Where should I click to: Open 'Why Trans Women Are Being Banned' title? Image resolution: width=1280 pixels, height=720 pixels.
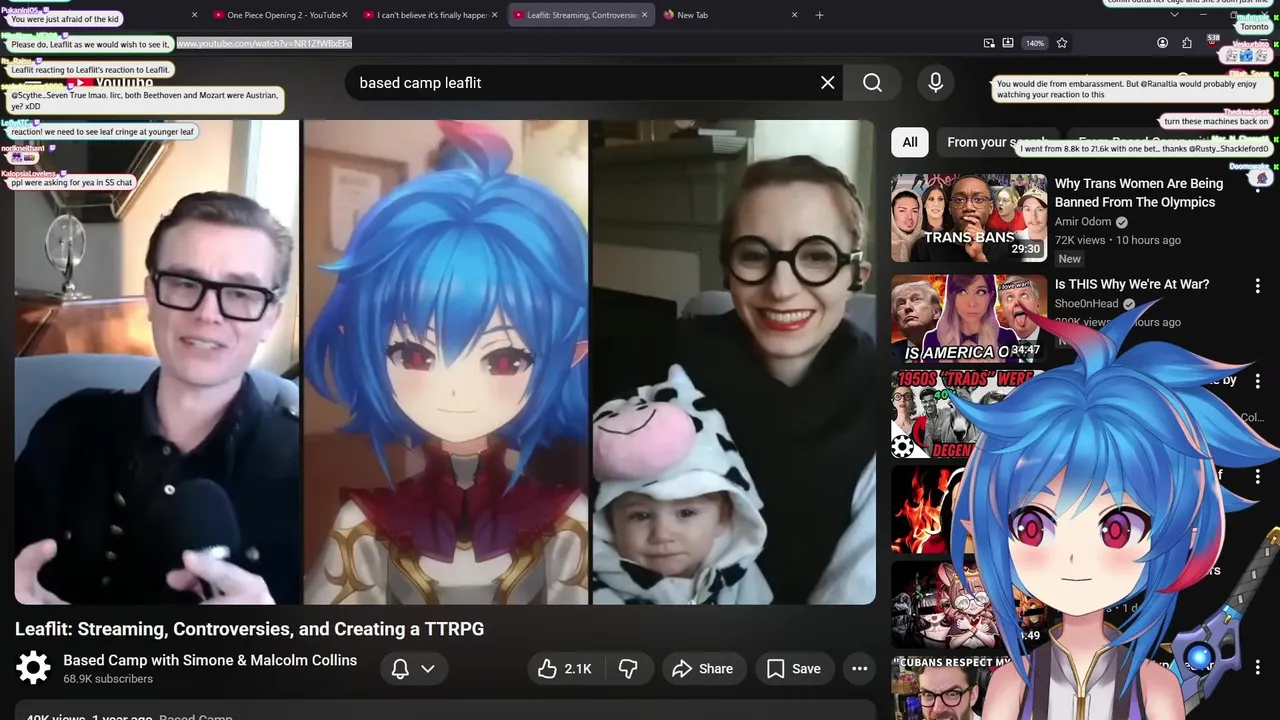coord(1139,193)
